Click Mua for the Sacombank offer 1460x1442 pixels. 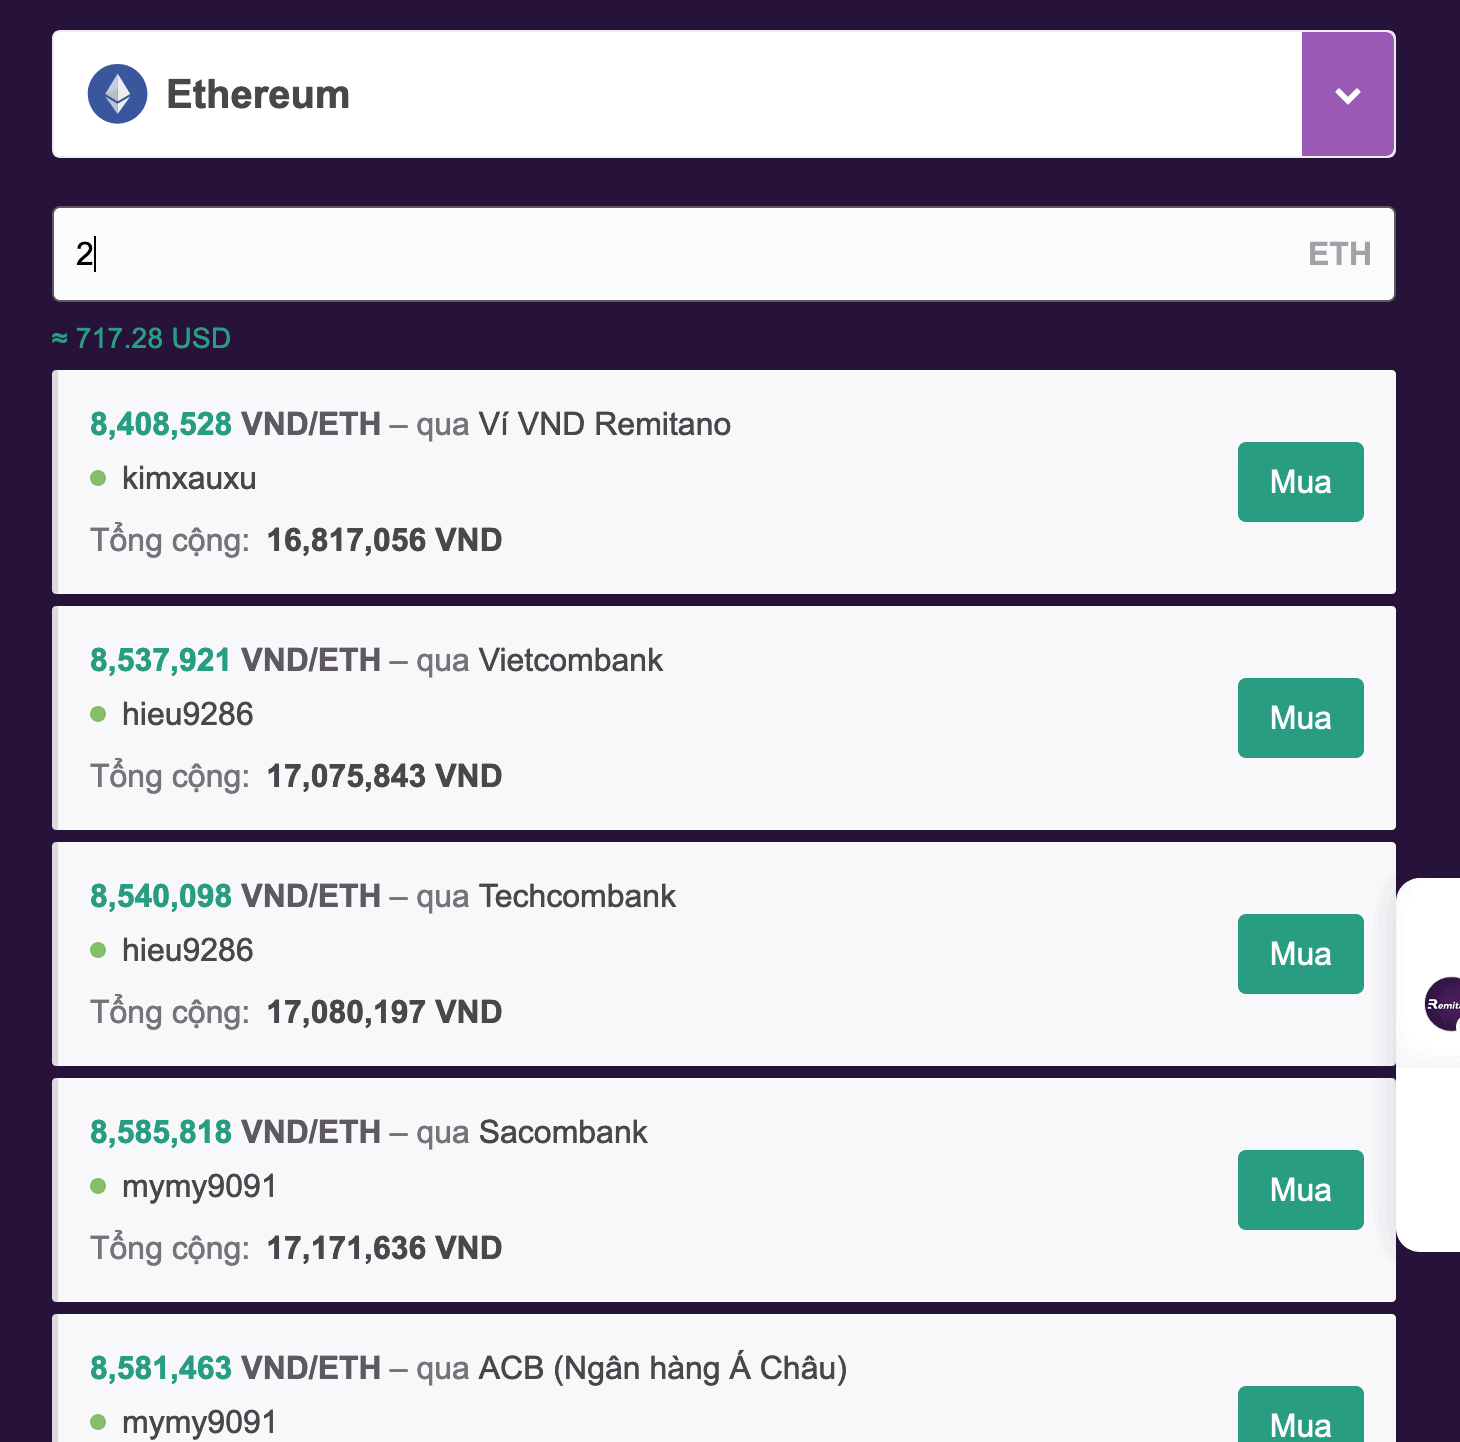coord(1301,1190)
